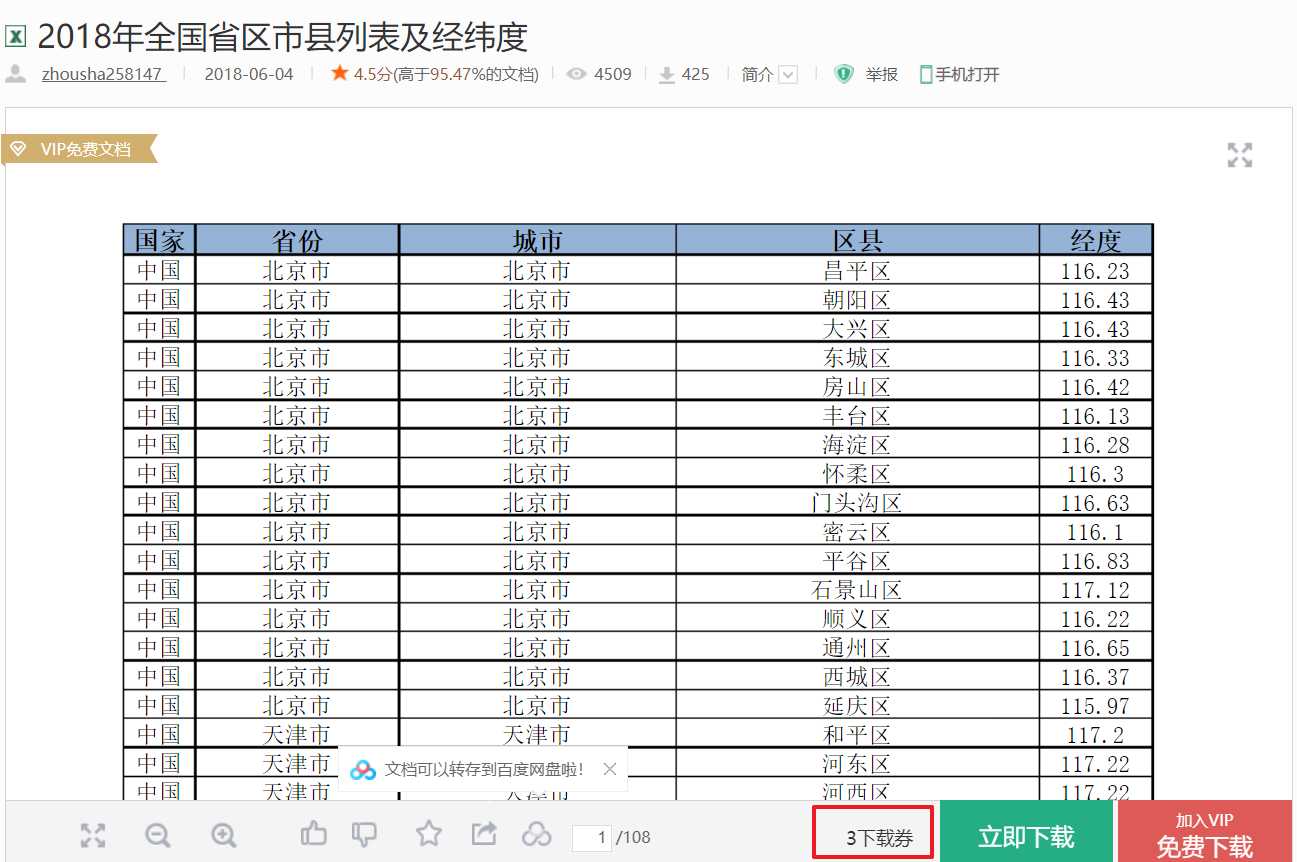The width and height of the screenshot is (1297, 862).
Task: Select the 西城区 cell
Action: click(x=857, y=677)
